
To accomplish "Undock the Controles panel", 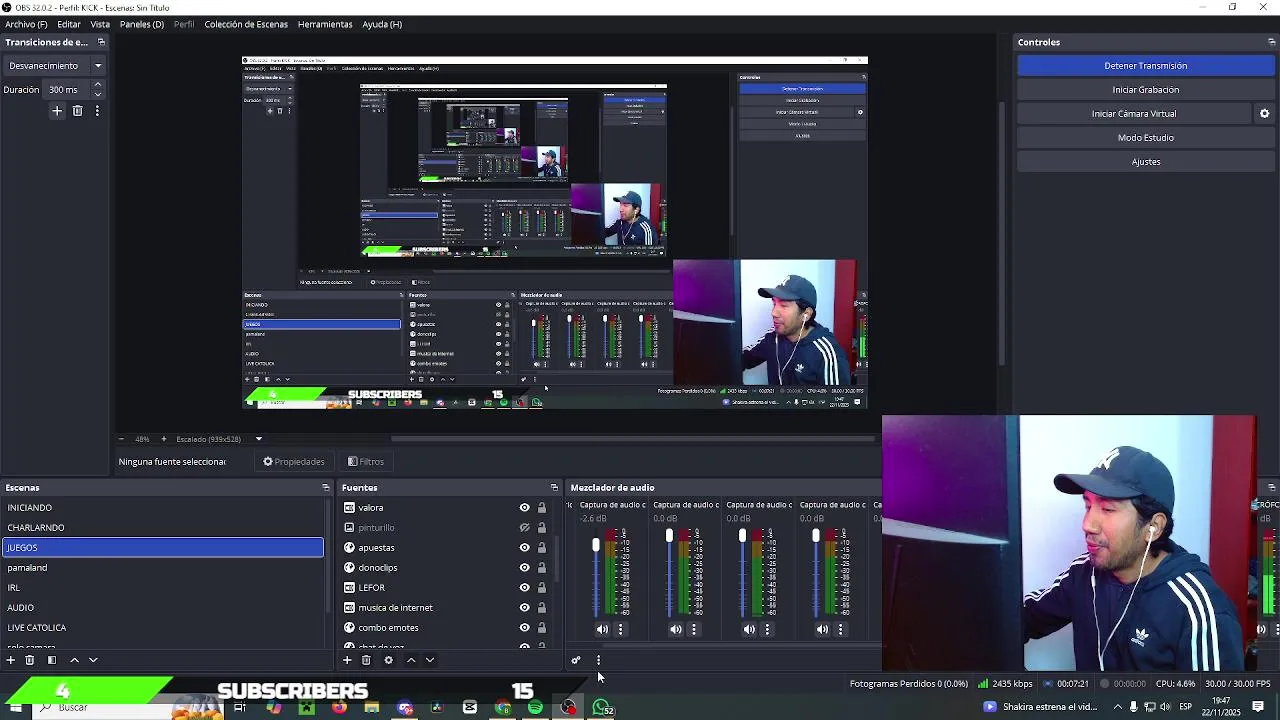I will [1271, 42].
